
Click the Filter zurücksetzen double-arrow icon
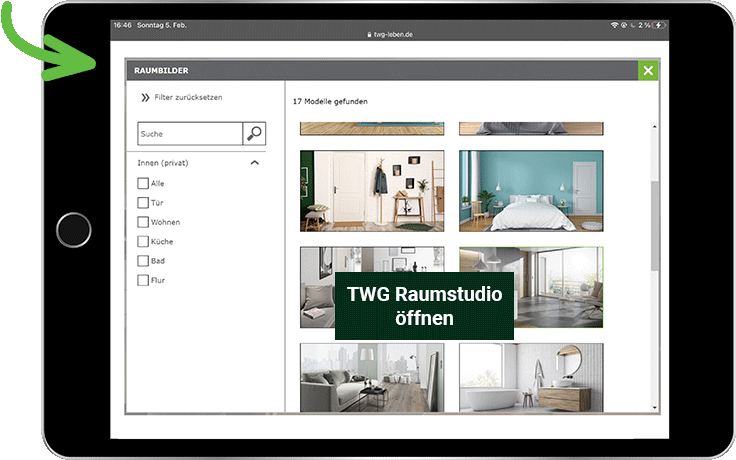click(145, 97)
